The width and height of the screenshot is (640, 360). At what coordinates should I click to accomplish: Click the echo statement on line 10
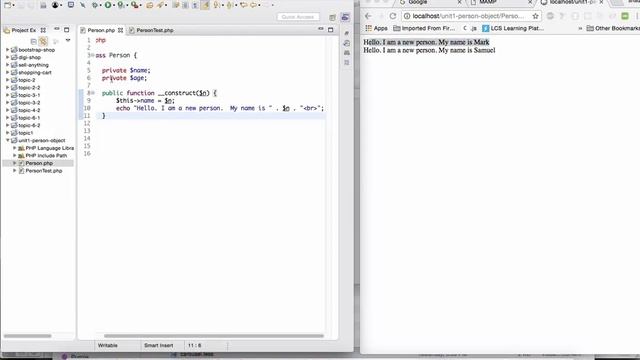coord(220,108)
